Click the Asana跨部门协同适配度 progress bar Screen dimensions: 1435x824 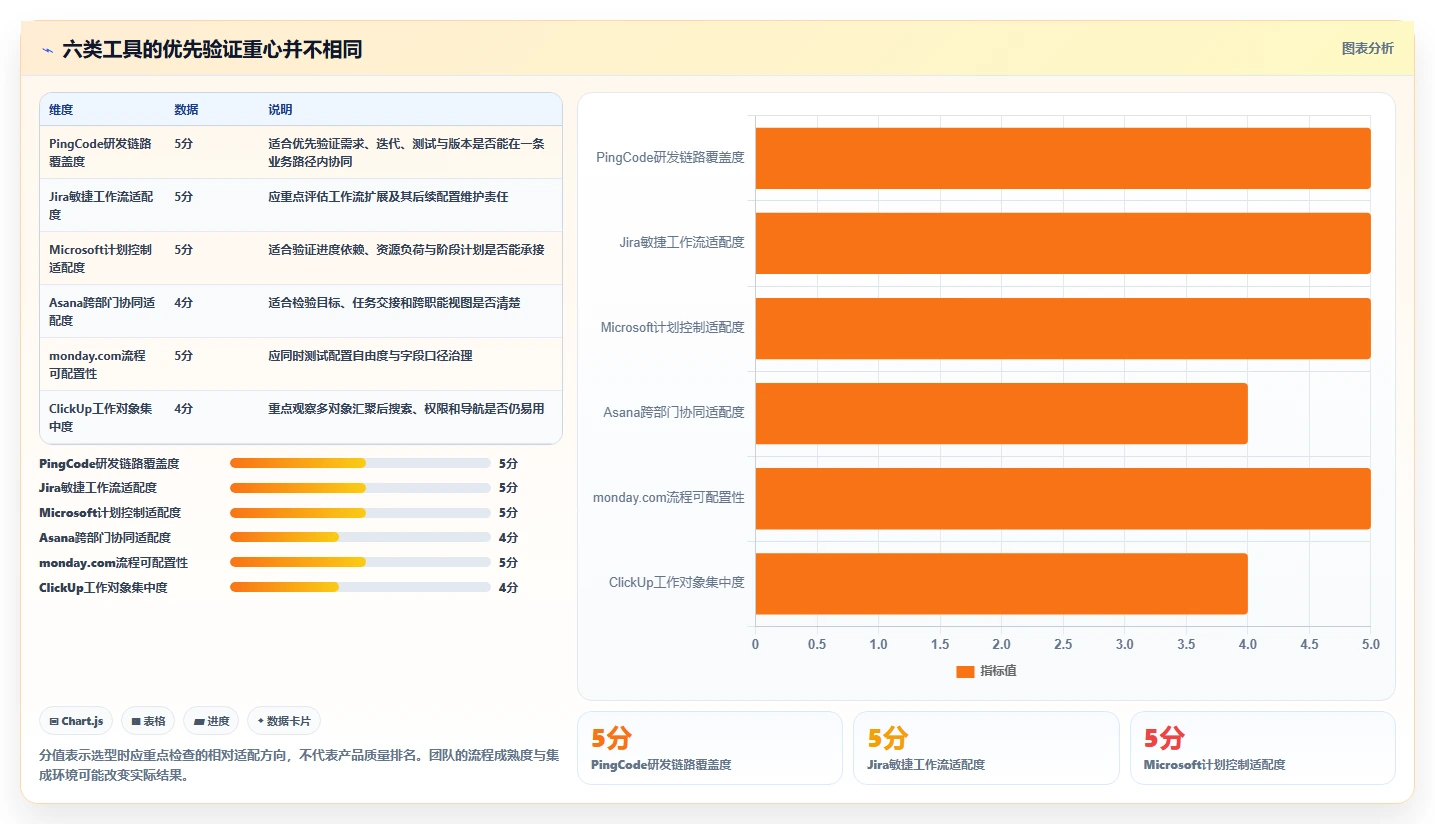click(360, 538)
